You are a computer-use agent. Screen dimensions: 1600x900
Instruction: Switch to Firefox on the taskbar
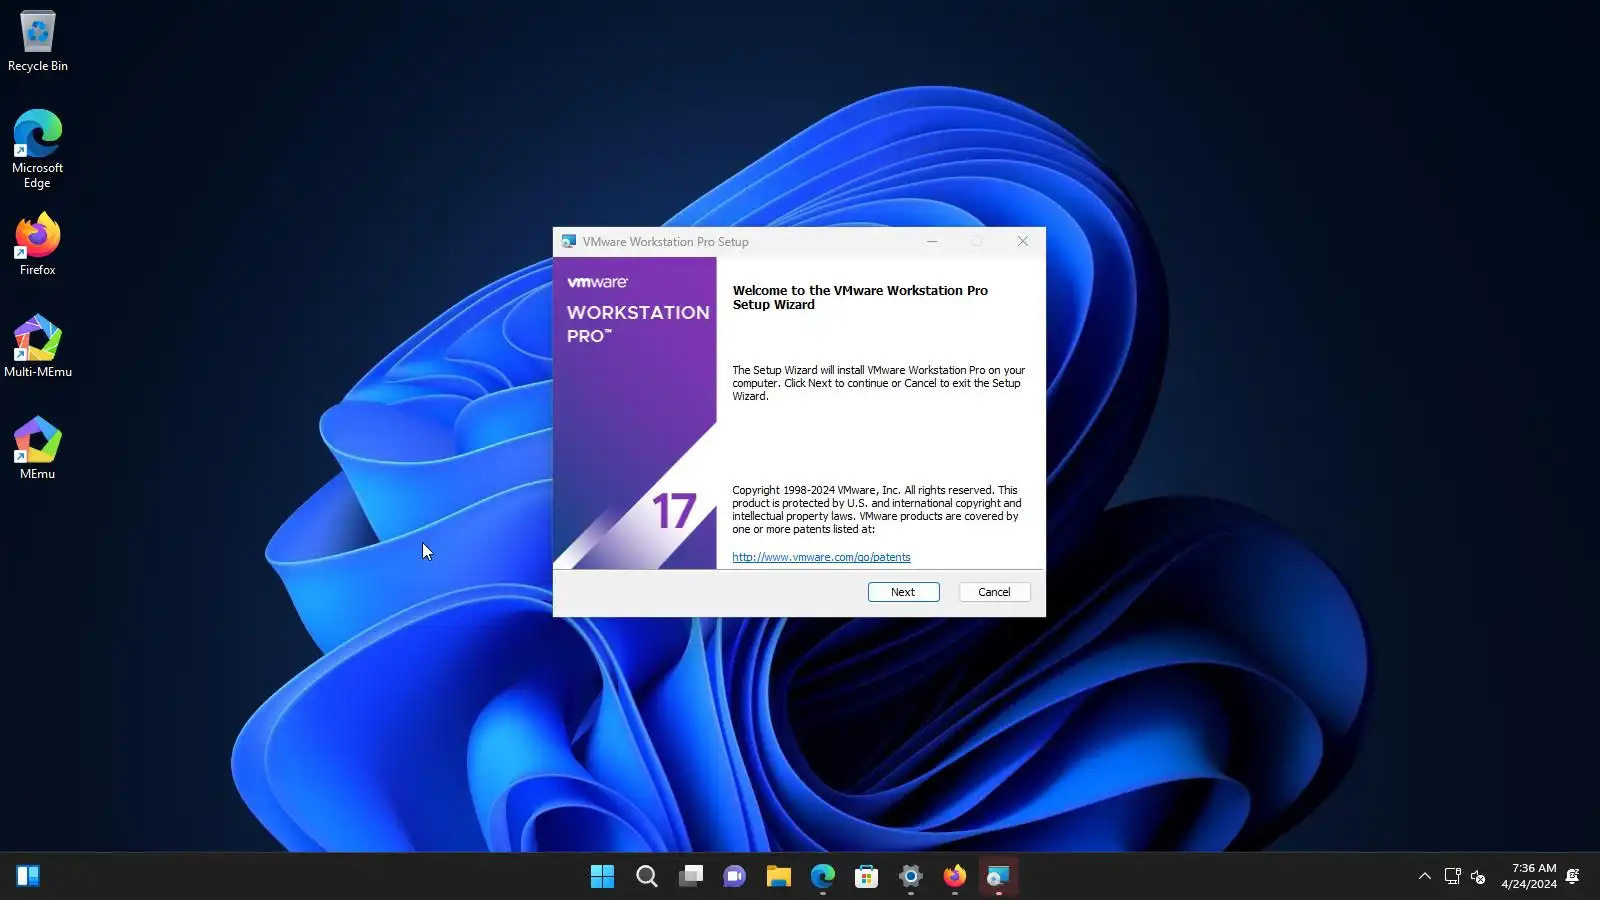point(955,876)
